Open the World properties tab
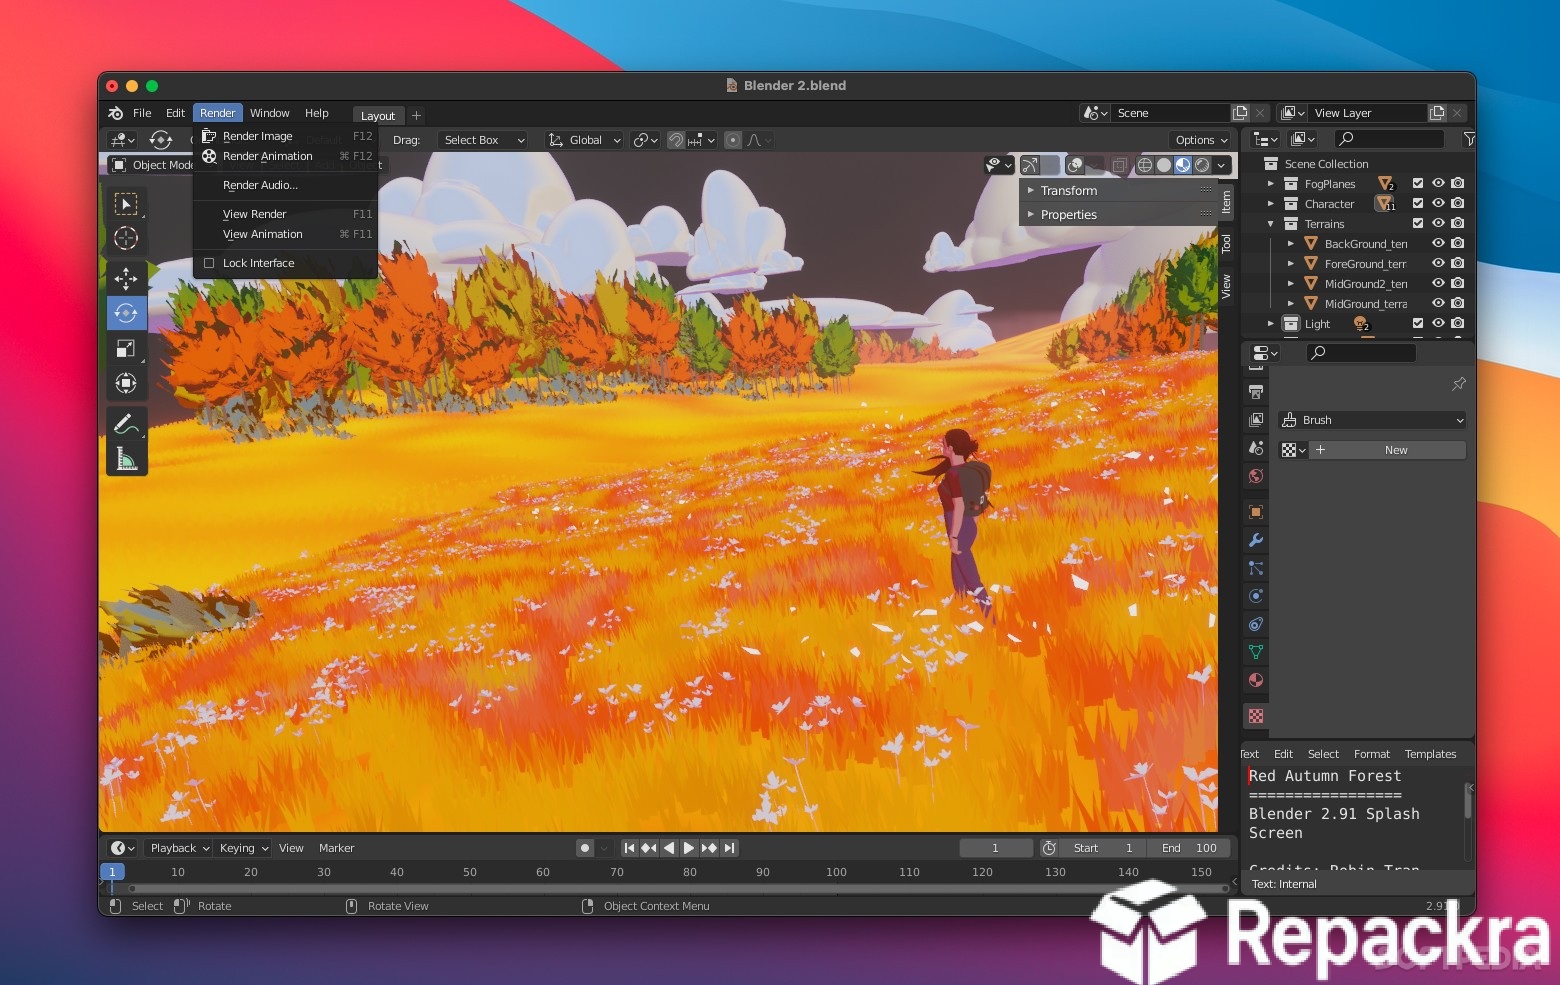1560x985 pixels. coord(1256,476)
